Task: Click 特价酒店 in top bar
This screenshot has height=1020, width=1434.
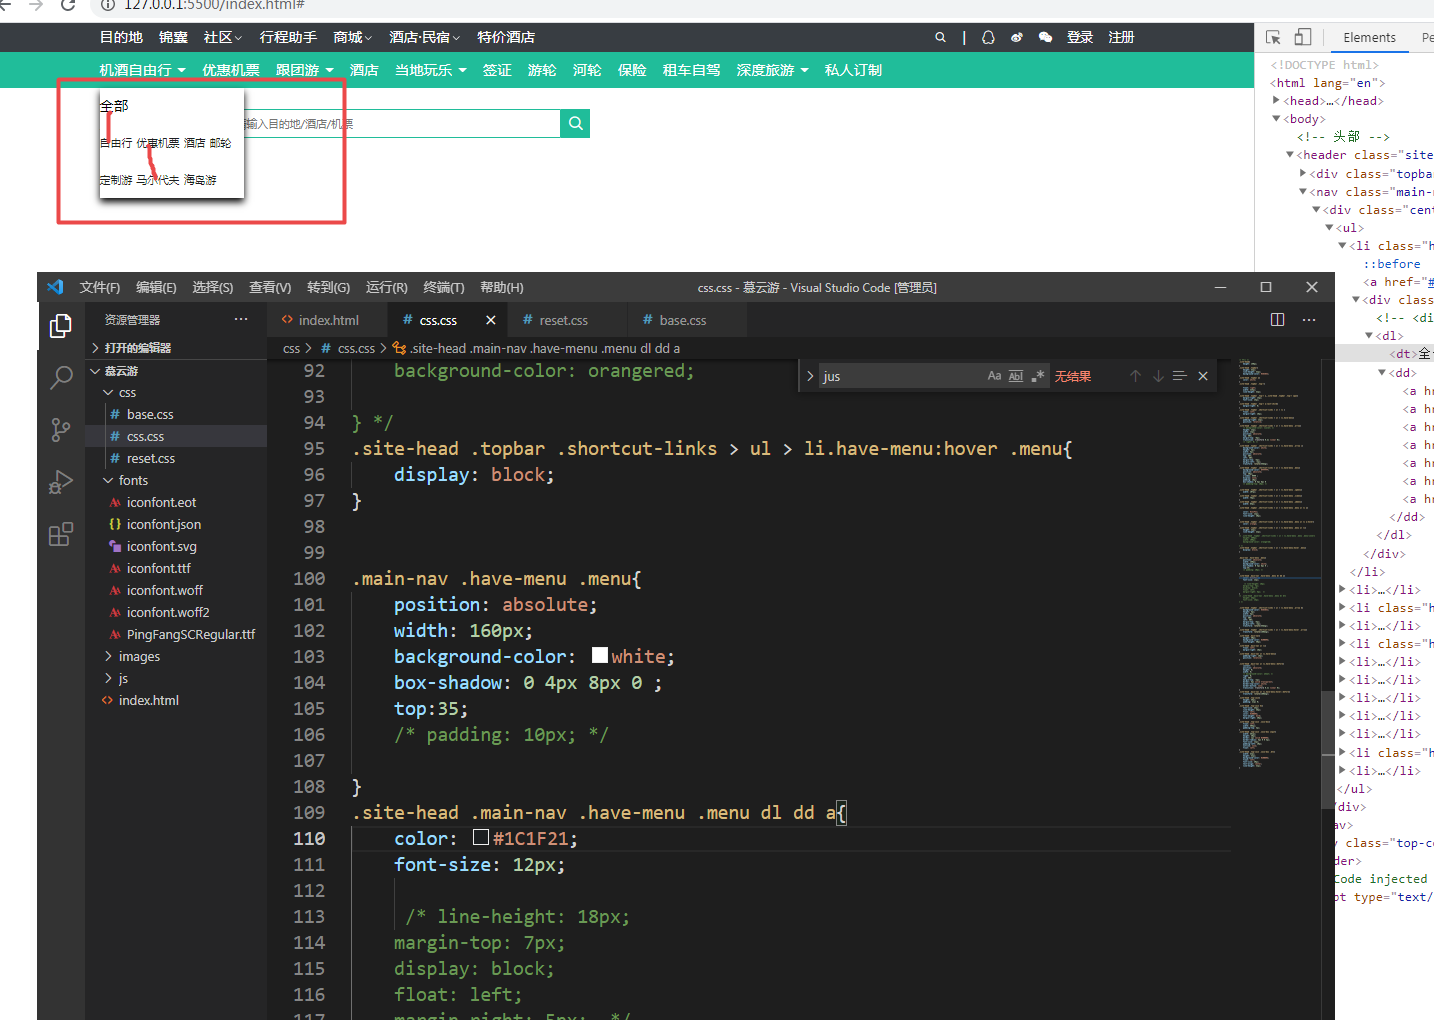Action: (x=506, y=37)
